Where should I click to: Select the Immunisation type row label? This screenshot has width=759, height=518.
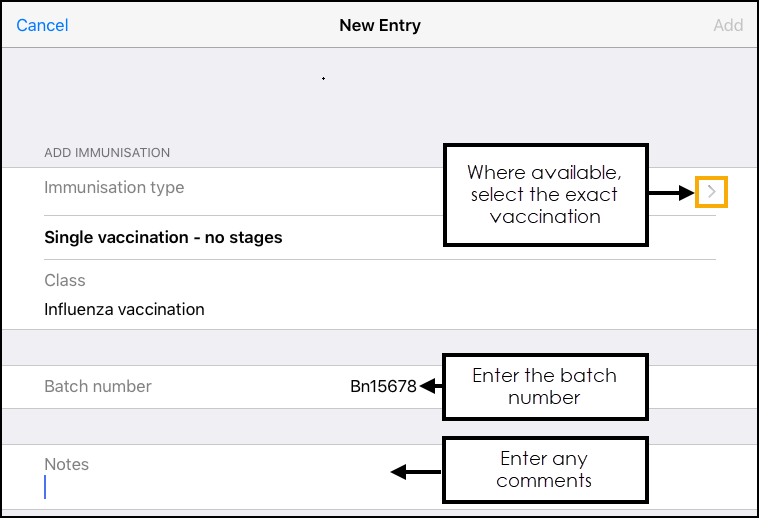(x=114, y=187)
